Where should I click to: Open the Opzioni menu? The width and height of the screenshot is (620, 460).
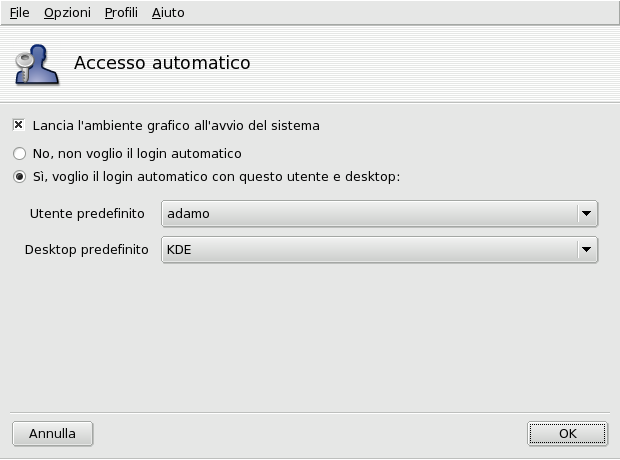[67, 13]
